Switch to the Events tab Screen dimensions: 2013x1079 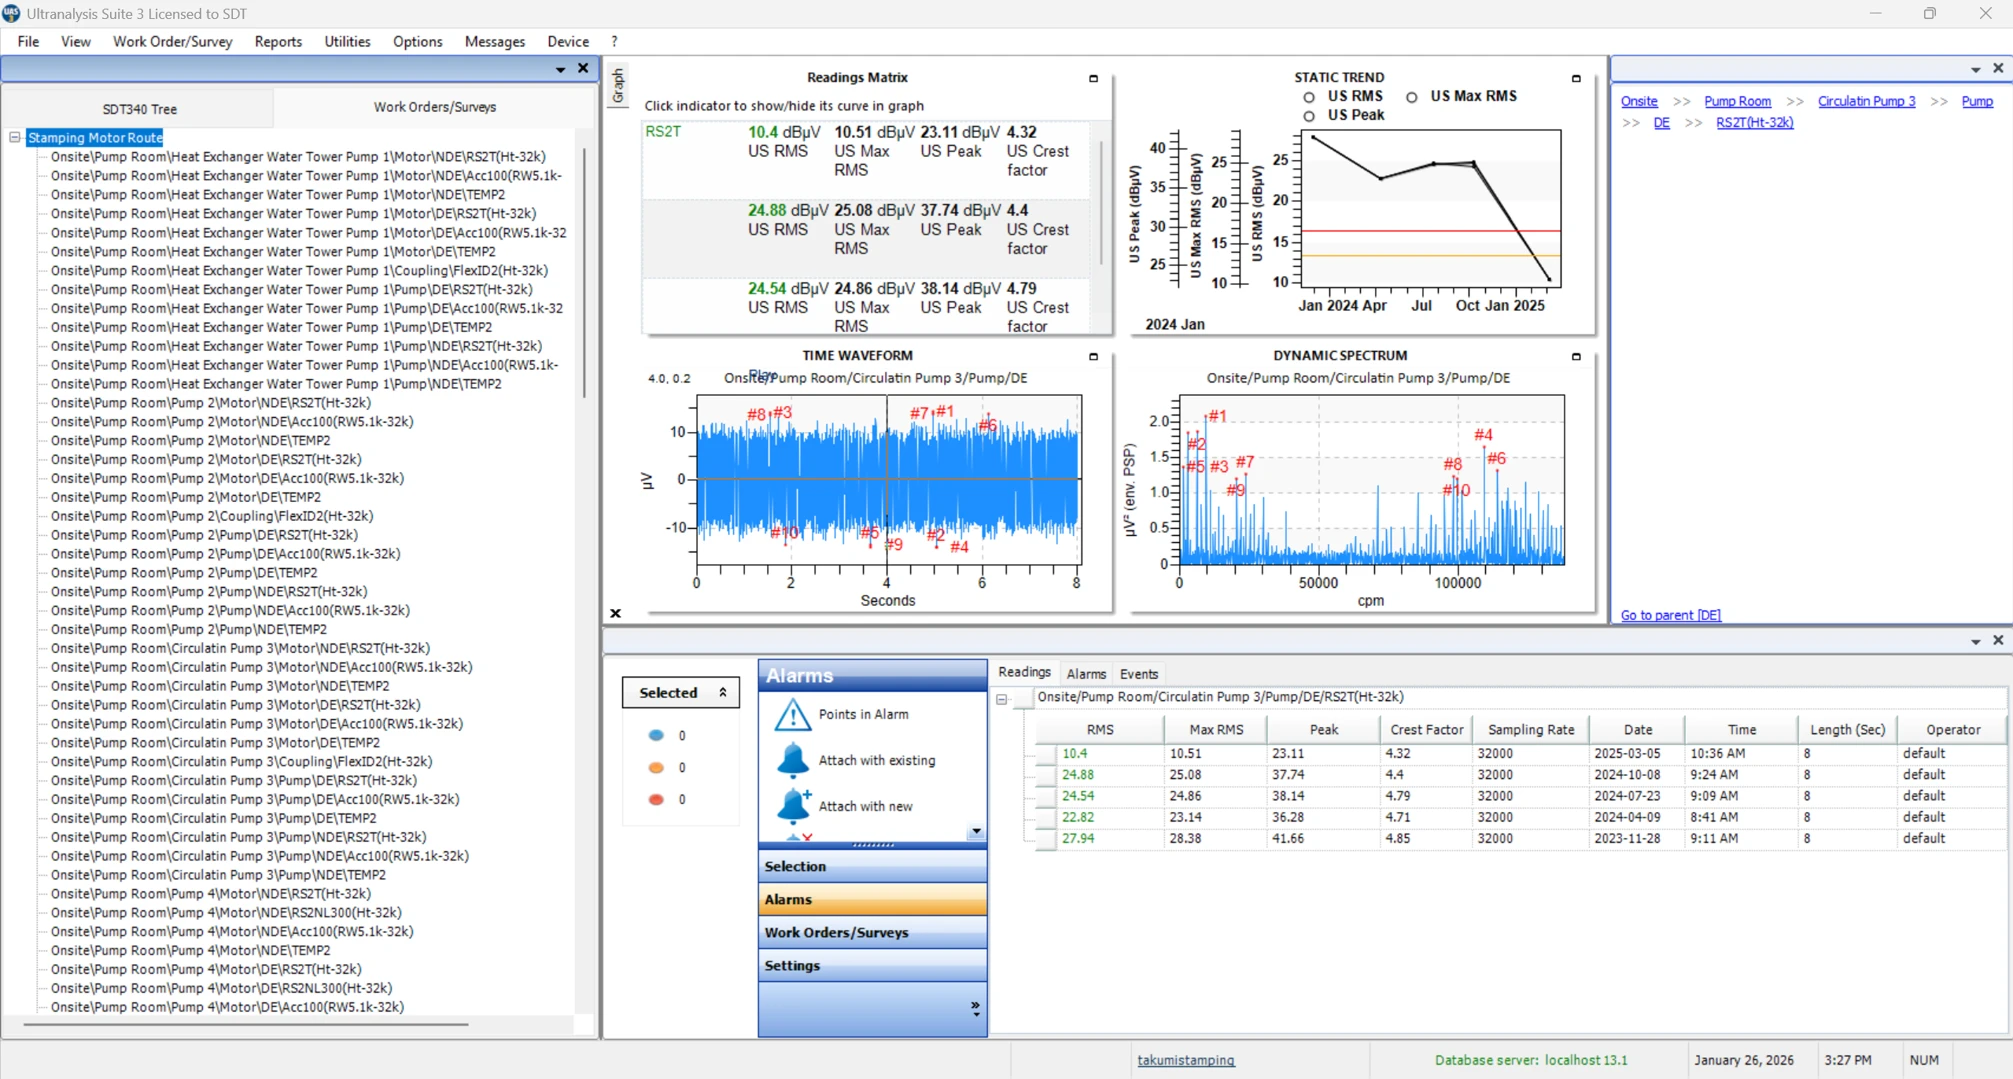(x=1138, y=674)
